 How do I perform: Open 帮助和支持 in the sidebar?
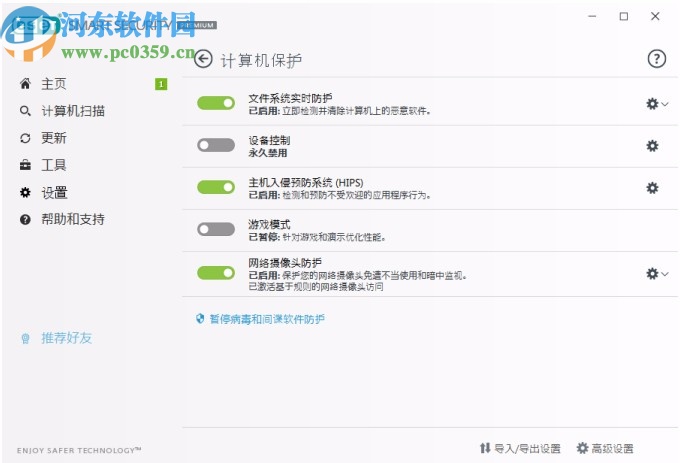point(73,219)
